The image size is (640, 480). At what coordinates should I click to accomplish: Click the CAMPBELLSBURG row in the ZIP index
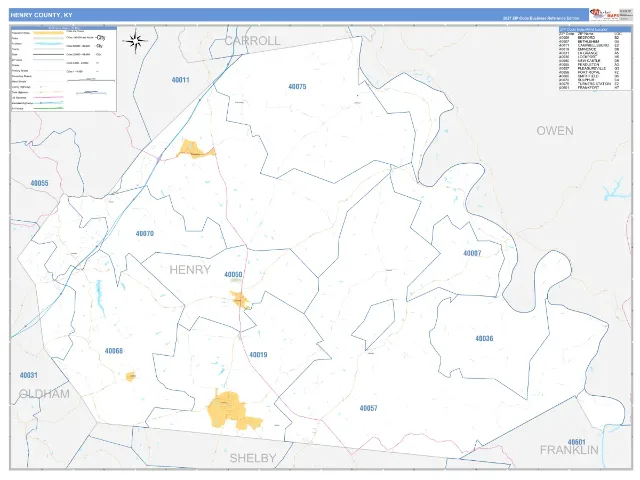(593, 45)
